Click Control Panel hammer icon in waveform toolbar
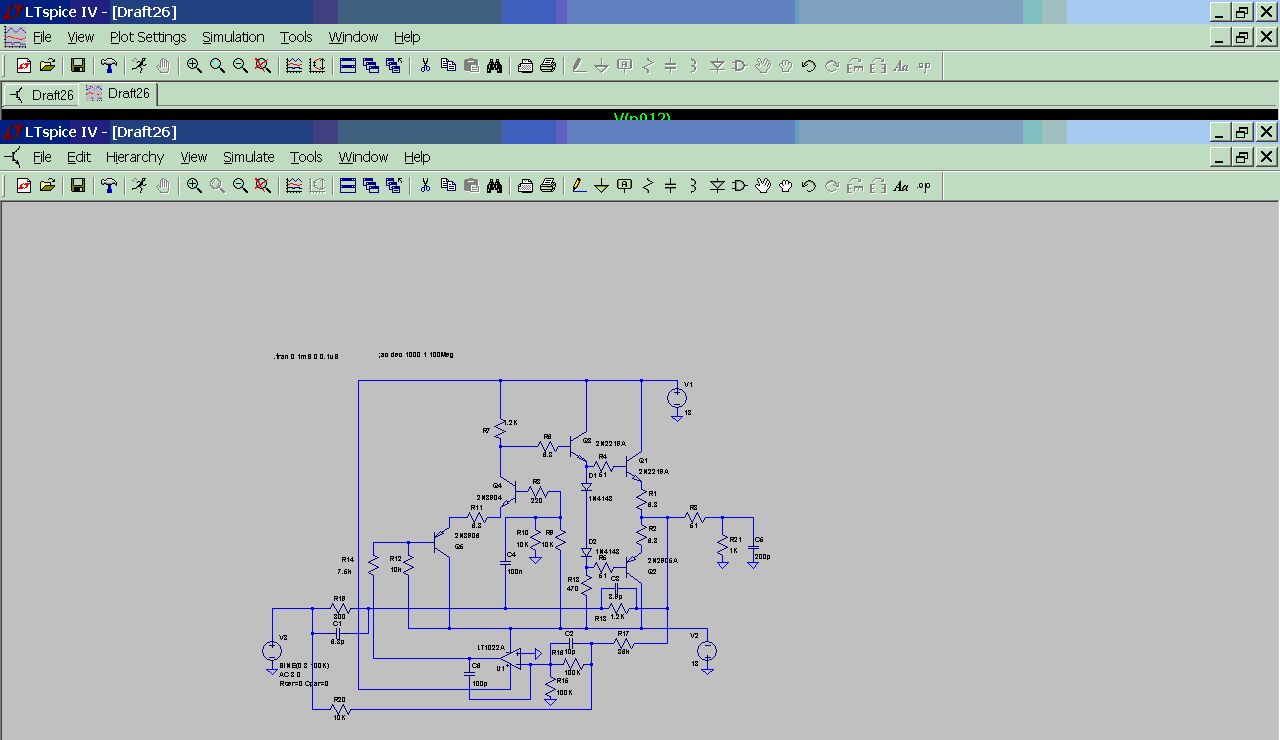Image resolution: width=1280 pixels, height=740 pixels. point(108,66)
